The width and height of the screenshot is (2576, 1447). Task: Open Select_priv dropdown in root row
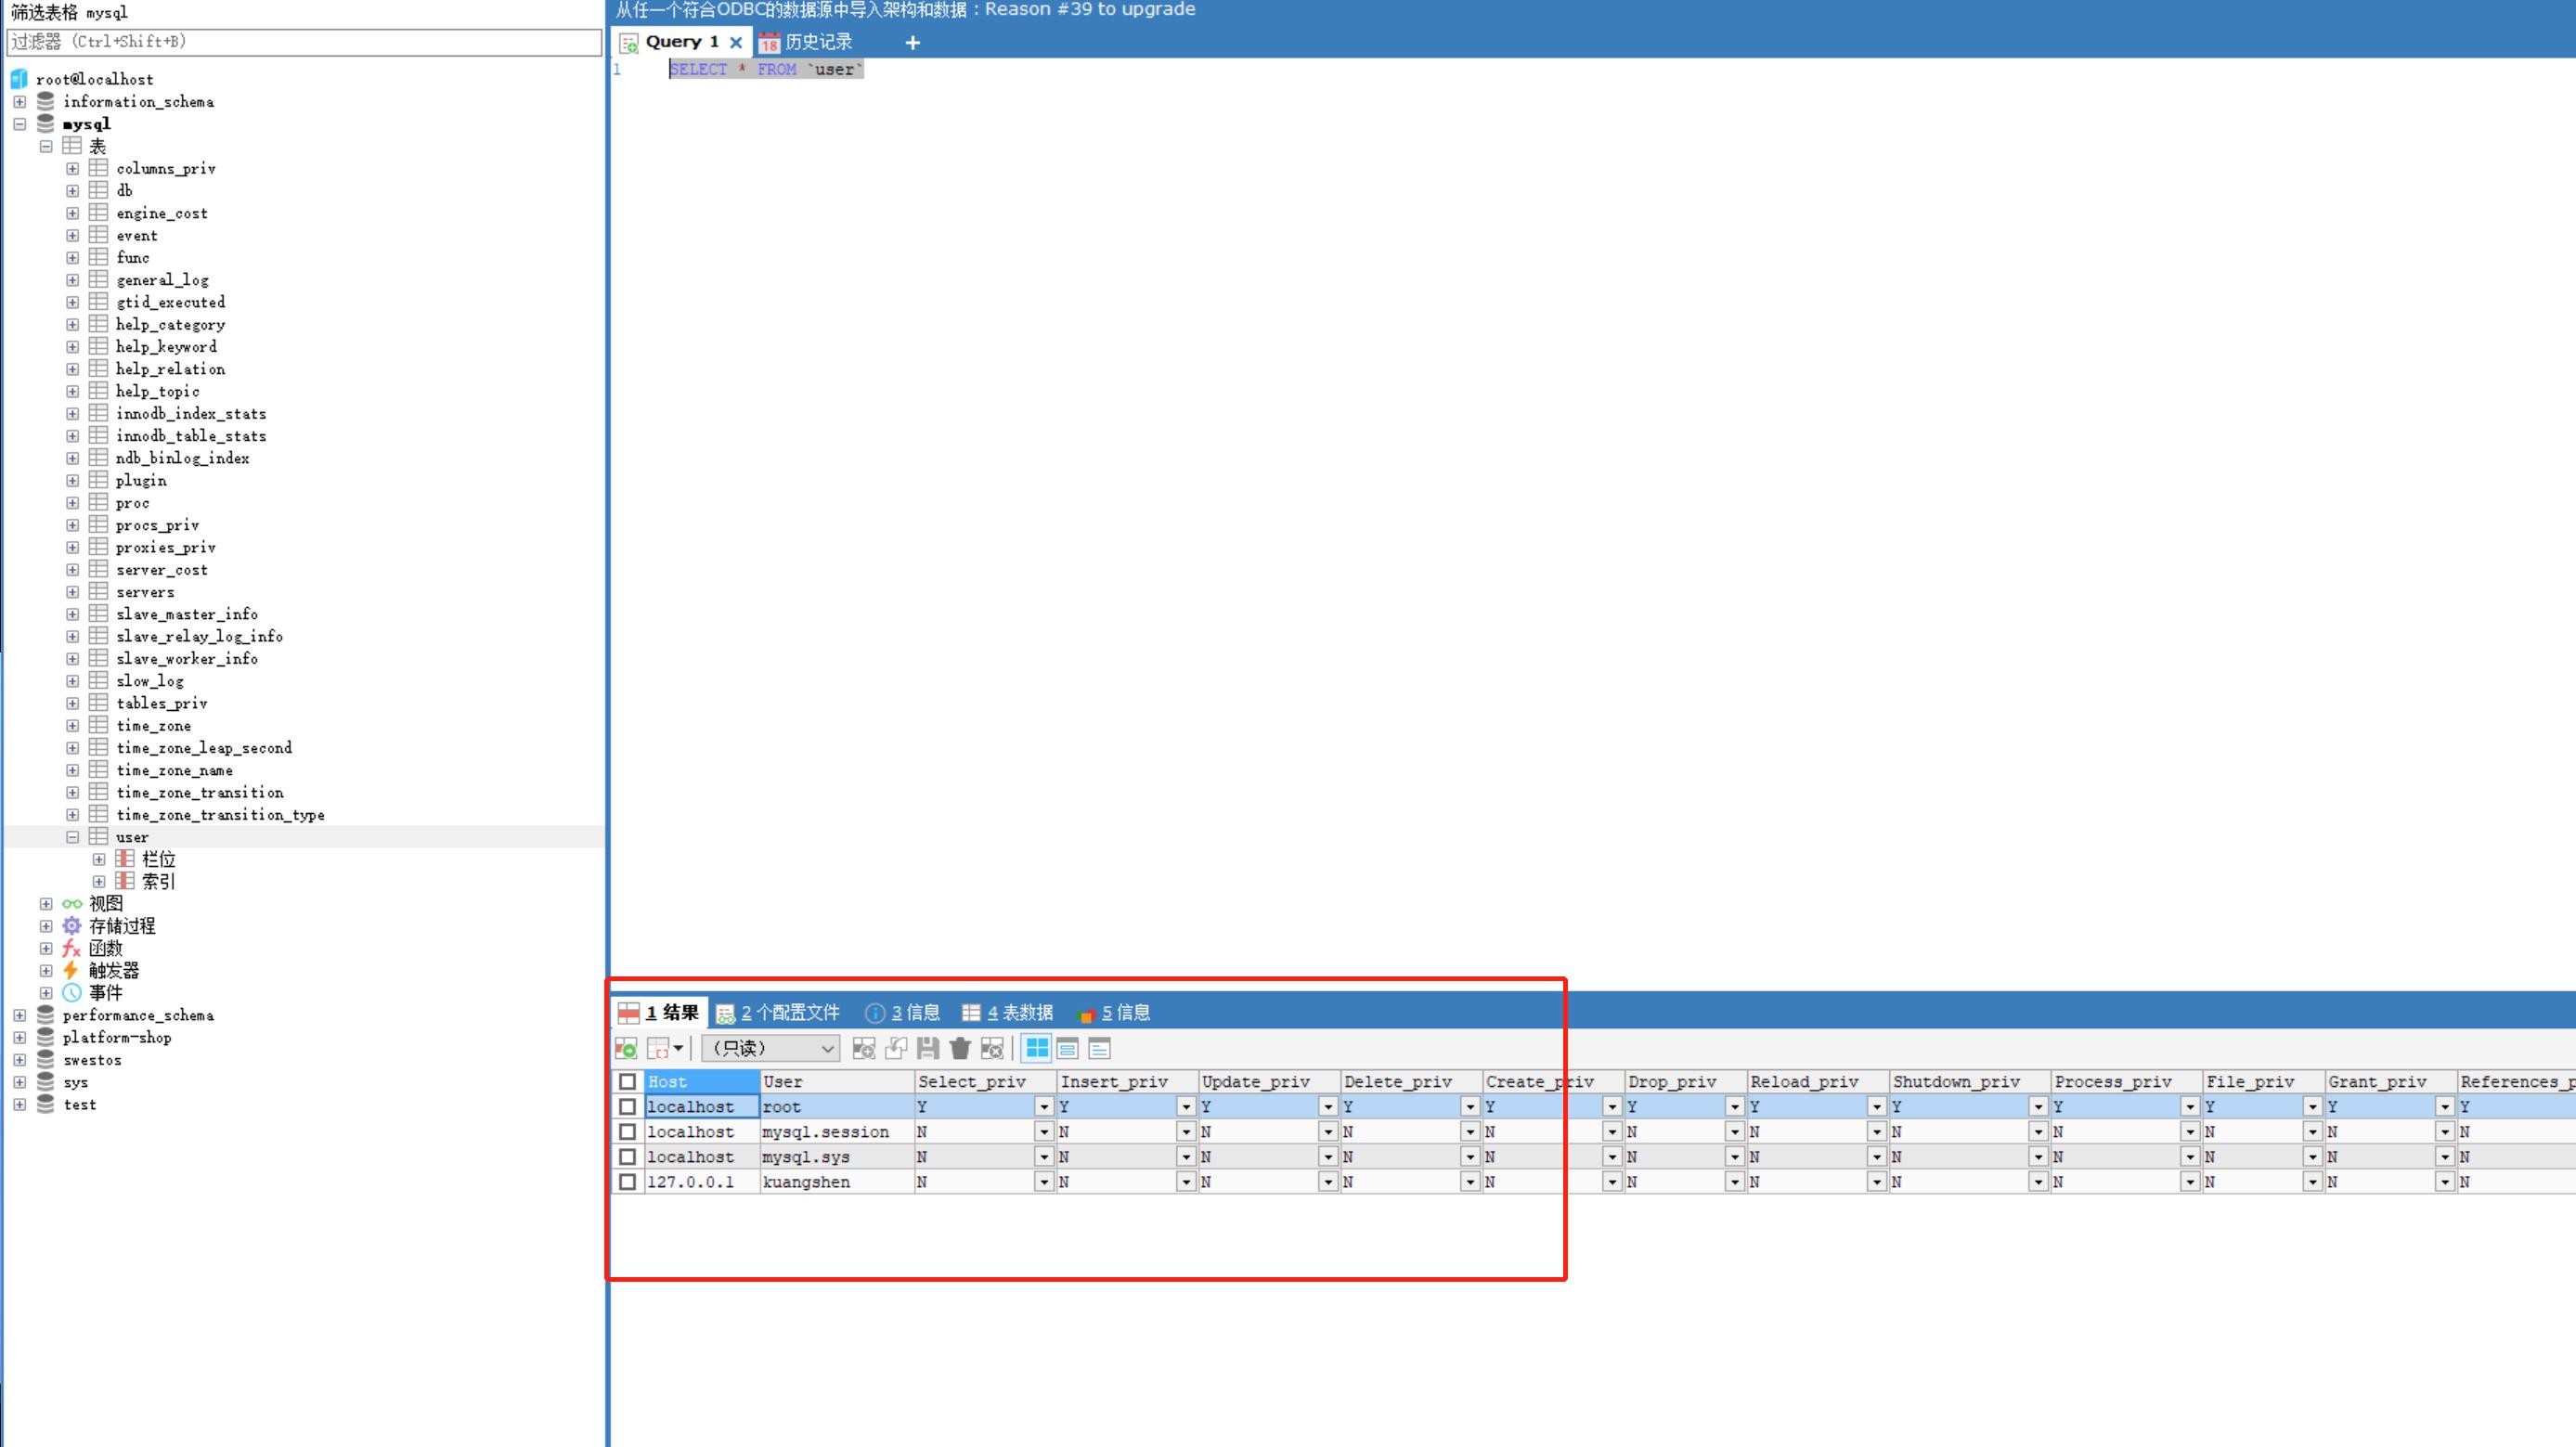pos(1044,1107)
